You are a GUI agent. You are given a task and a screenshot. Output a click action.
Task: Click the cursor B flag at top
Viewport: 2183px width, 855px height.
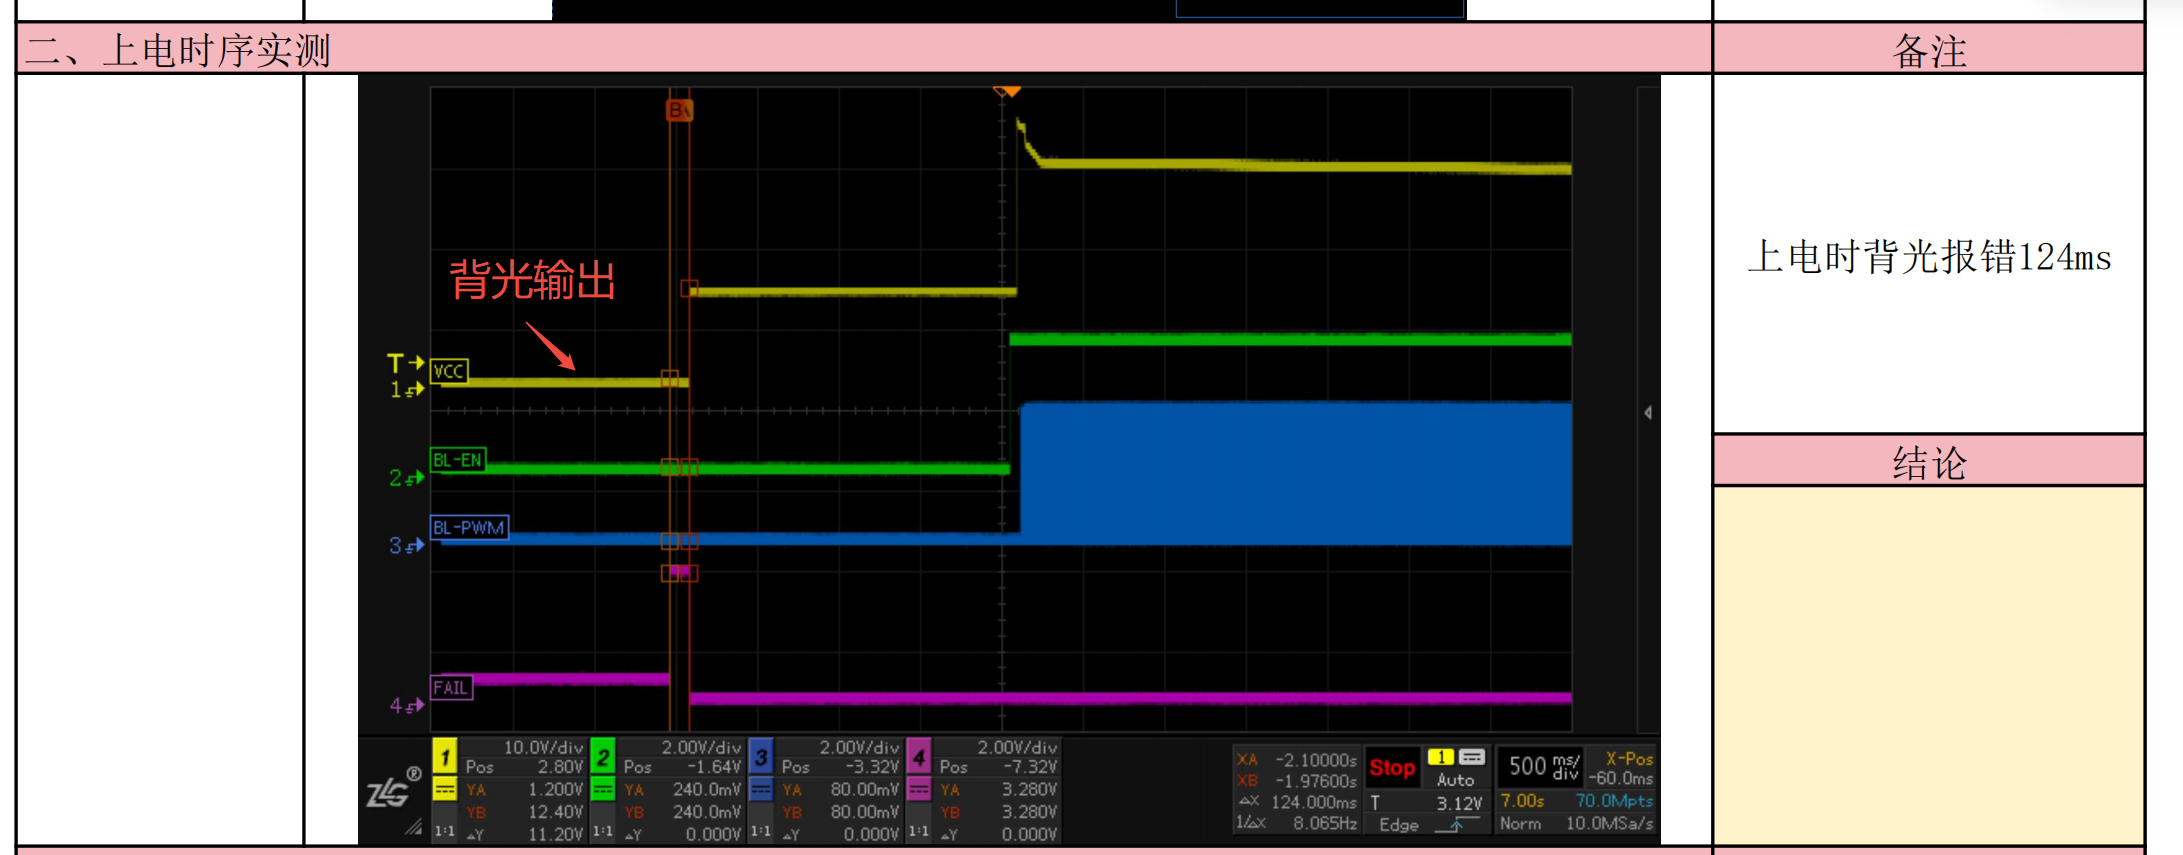point(679,110)
